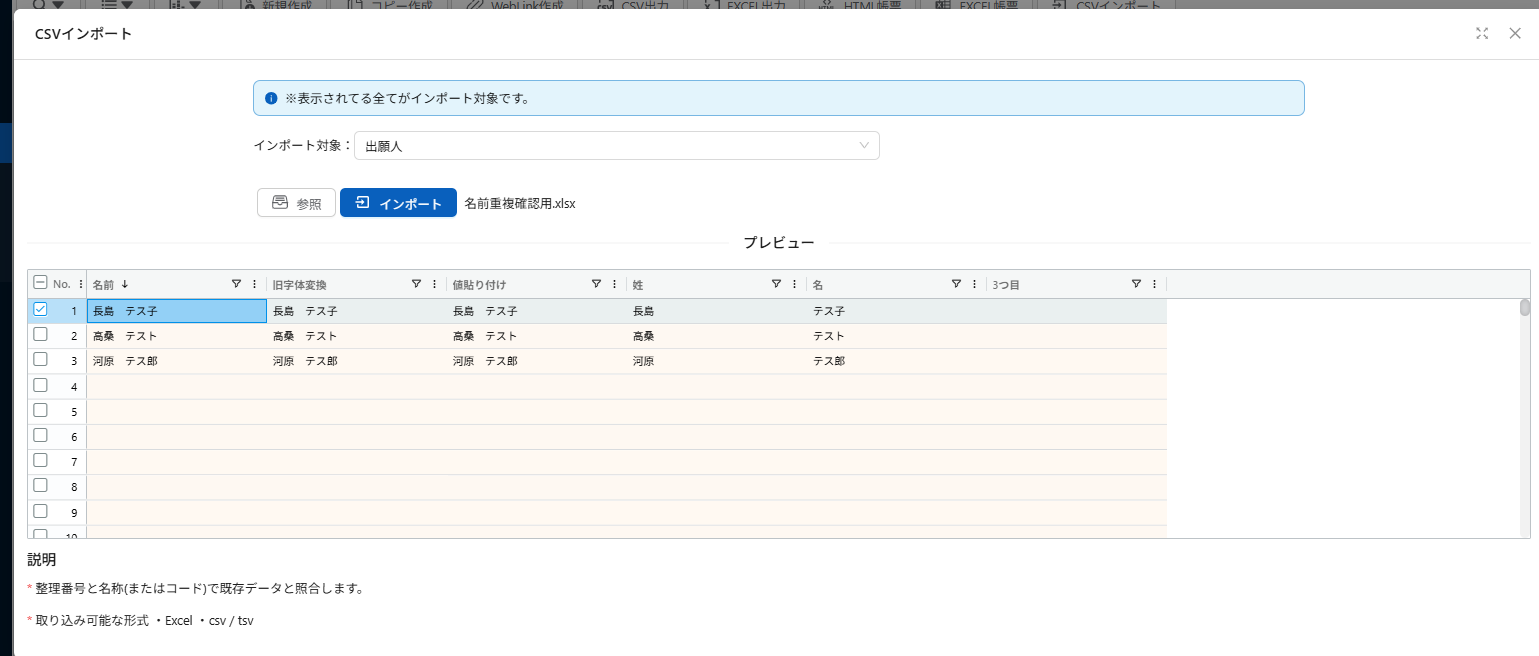Select 名 cell テス郎

(897, 361)
